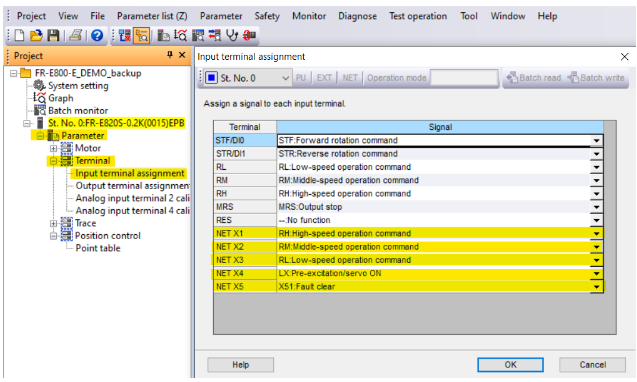This screenshot has width=637, height=382.
Task: Select the NET X3 terminal cell
Action: (x=245, y=260)
